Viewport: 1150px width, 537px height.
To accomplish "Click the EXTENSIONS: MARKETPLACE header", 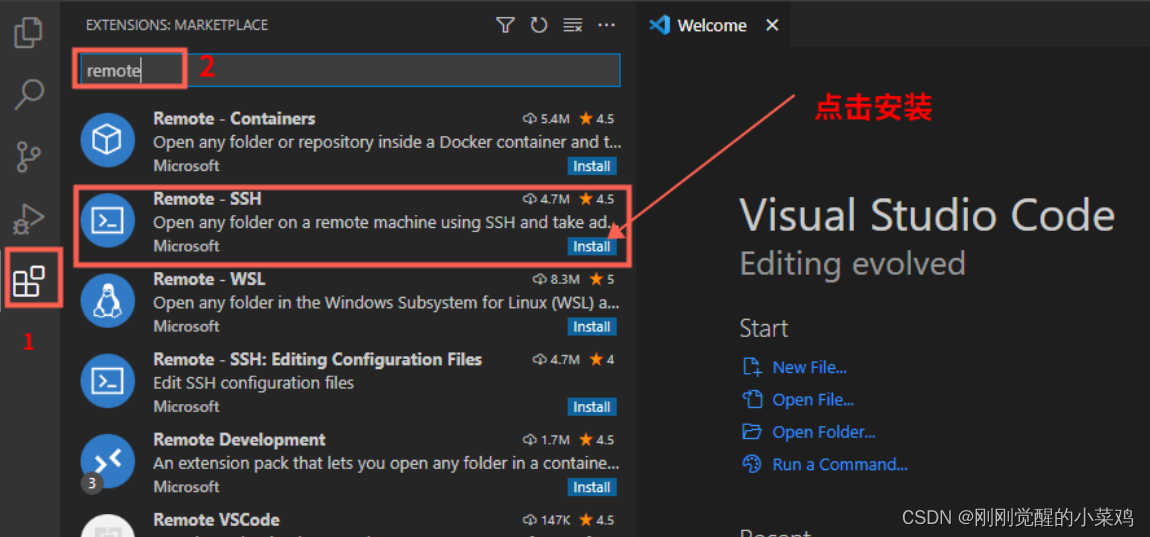I will (177, 26).
